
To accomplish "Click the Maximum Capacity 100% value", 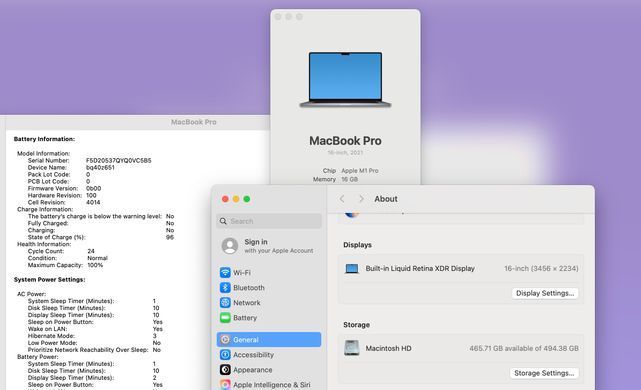I will click(95, 265).
